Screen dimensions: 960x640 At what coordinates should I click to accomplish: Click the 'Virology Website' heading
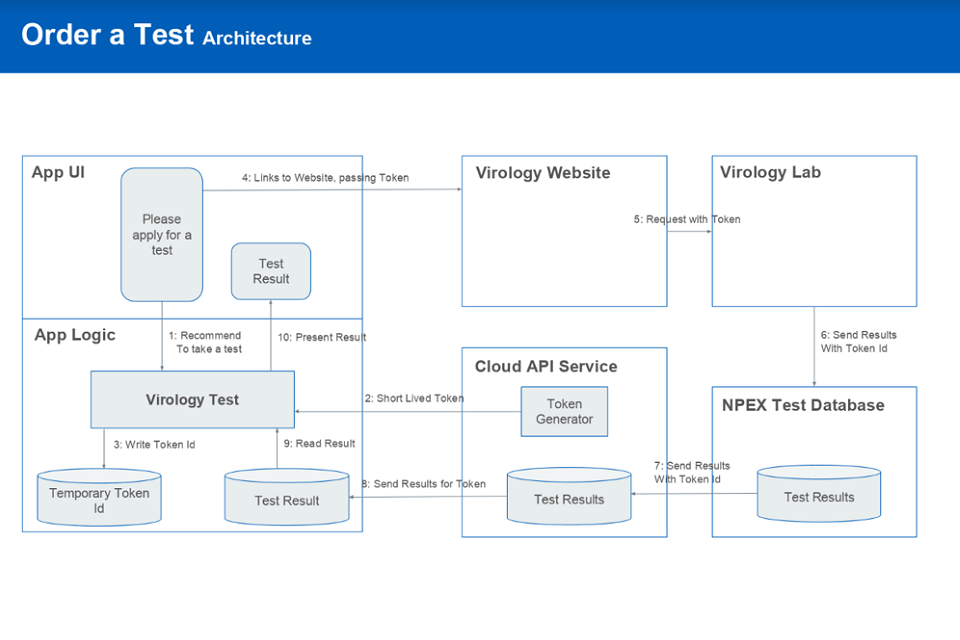point(543,173)
